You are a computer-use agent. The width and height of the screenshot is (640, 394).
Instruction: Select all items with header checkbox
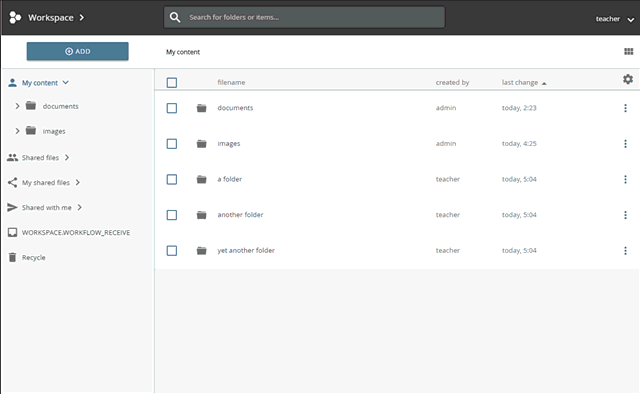tap(172, 83)
